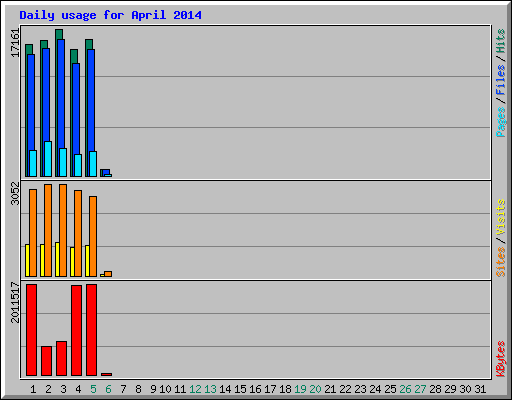
Task: Select the day 2 cyan pages bar
Action: pos(48,159)
